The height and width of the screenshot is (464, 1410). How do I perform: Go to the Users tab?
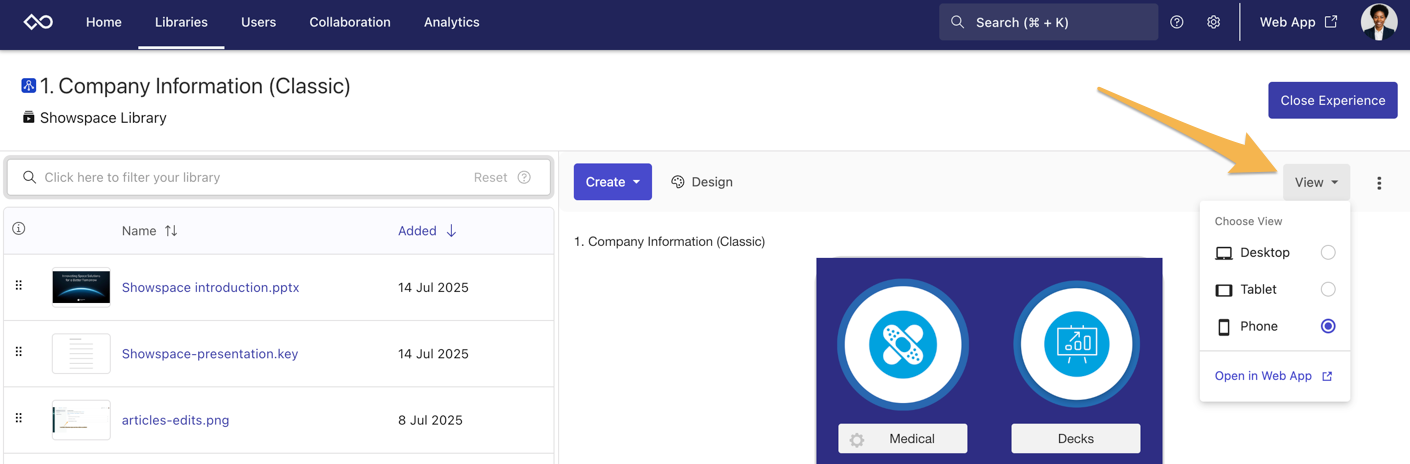(258, 22)
